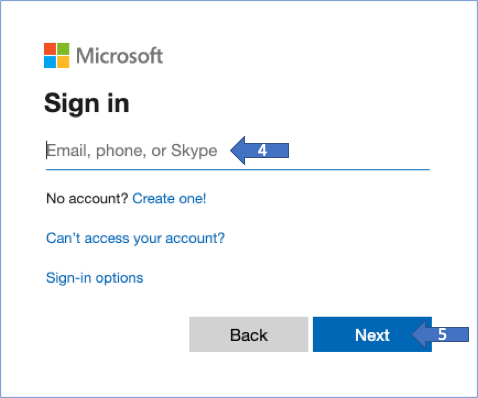Click the yellow square of Microsoft logo
The height and width of the screenshot is (398, 478).
tap(63, 62)
